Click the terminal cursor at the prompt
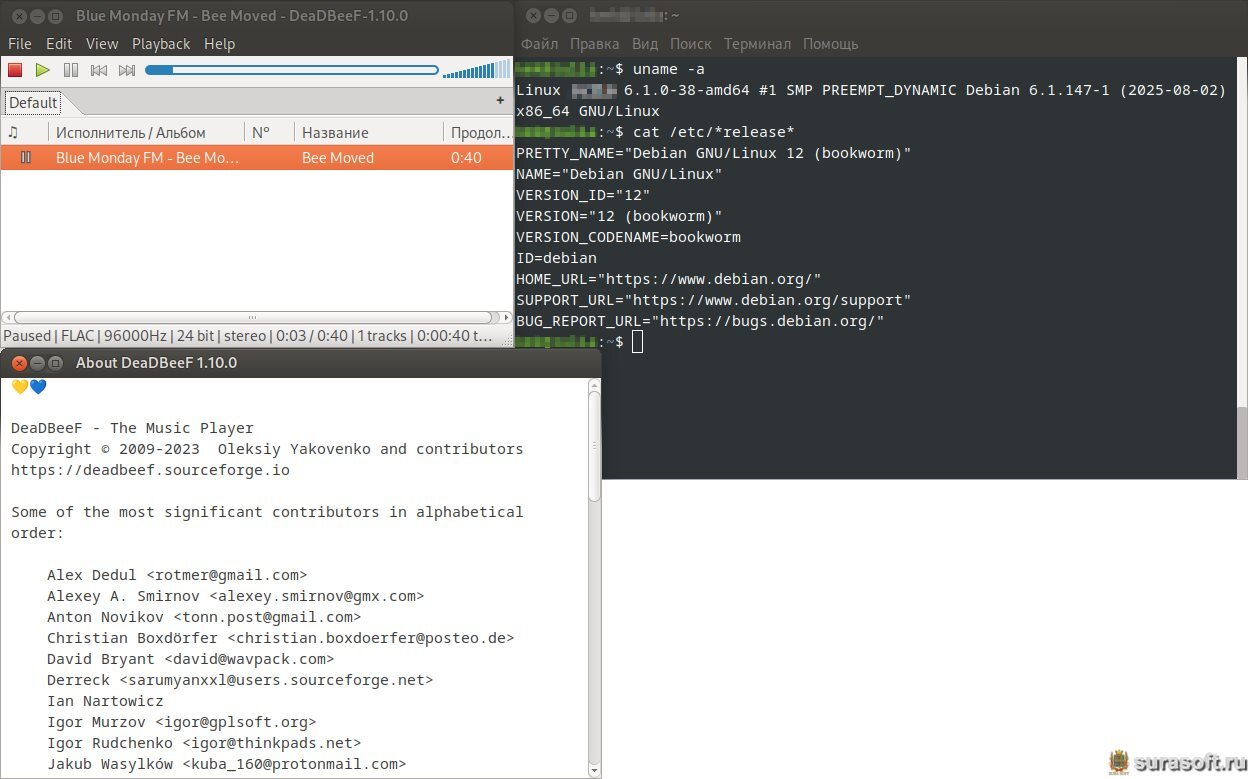 click(x=638, y=342)
